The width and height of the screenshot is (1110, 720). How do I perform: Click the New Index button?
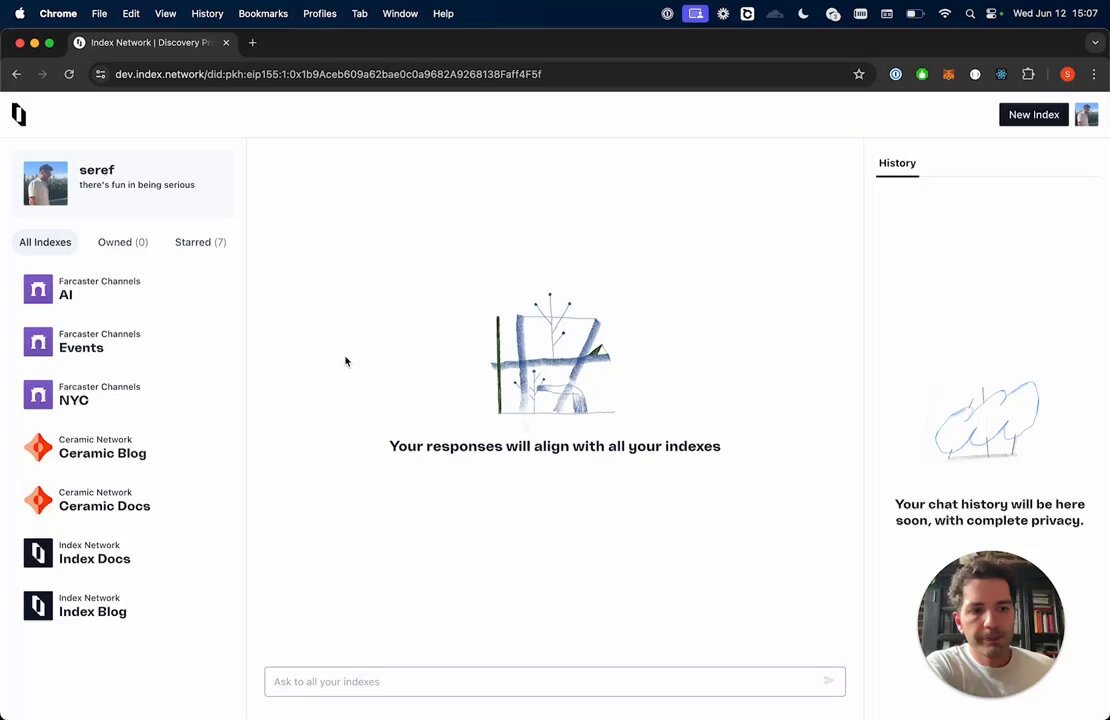(x=1034, y=115)
